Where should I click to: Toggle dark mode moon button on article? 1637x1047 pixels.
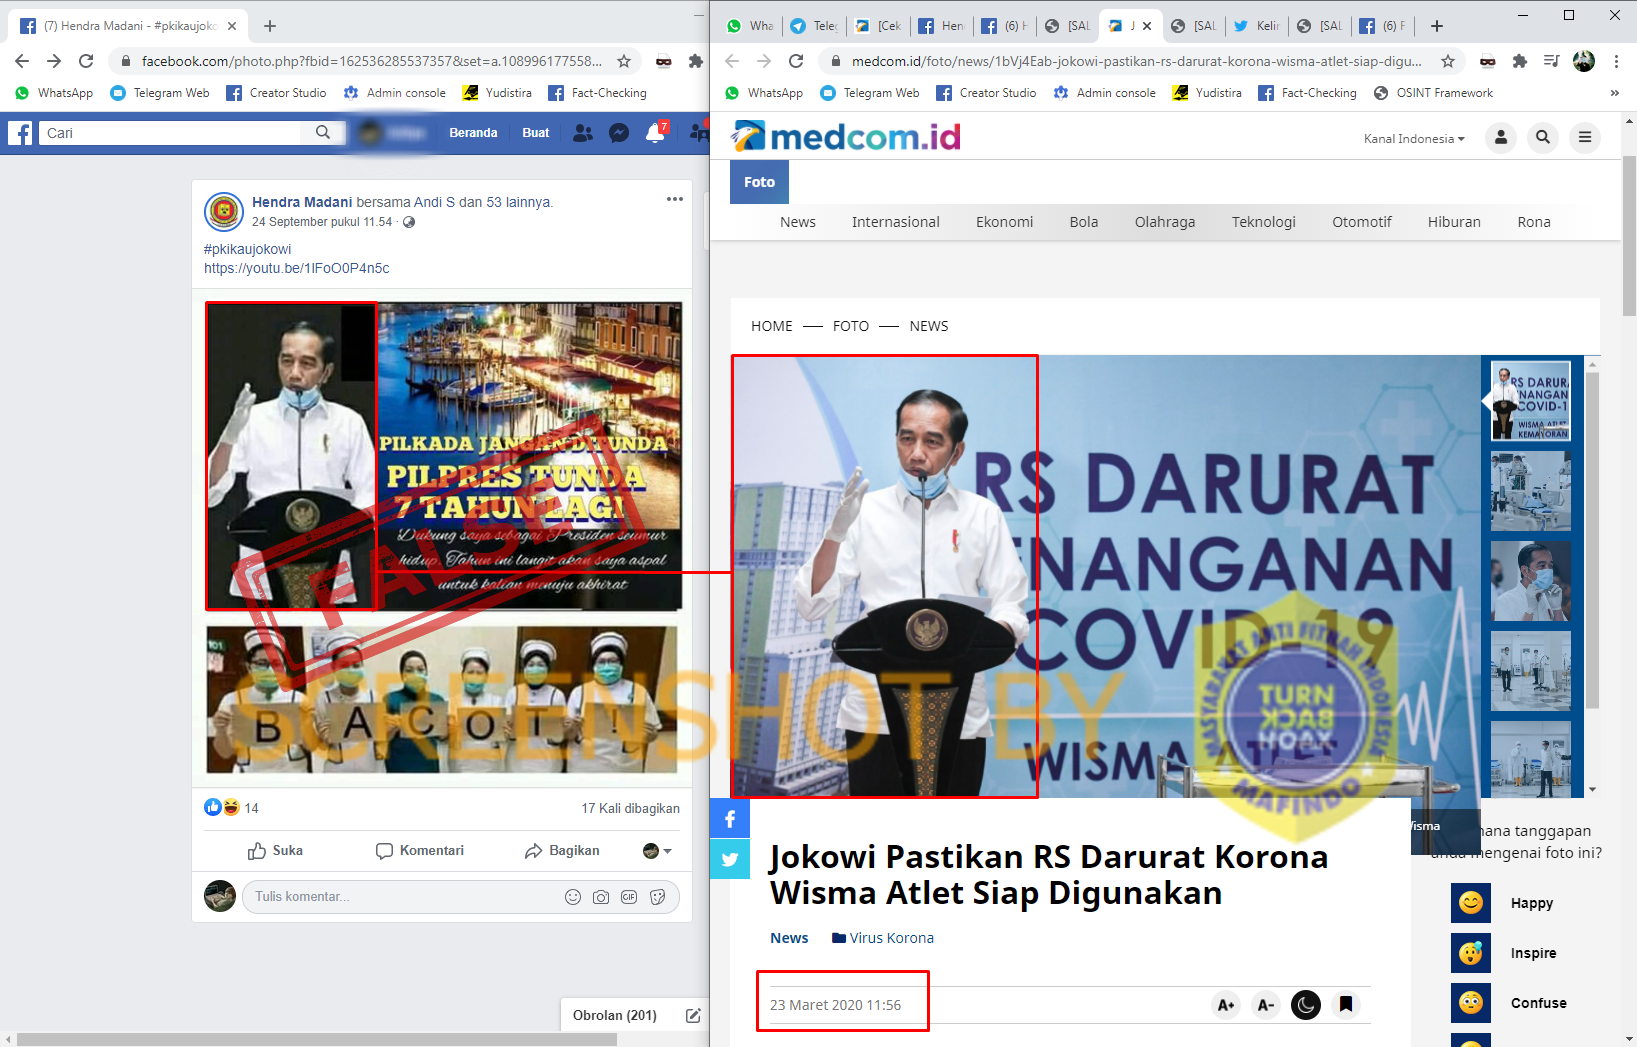[1306, 1005]
